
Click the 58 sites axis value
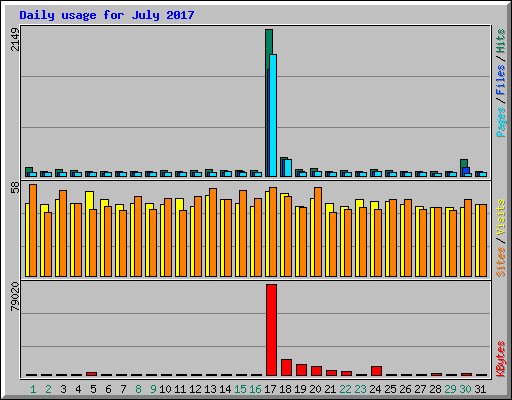pyautogui.click(x=15, y=188)
